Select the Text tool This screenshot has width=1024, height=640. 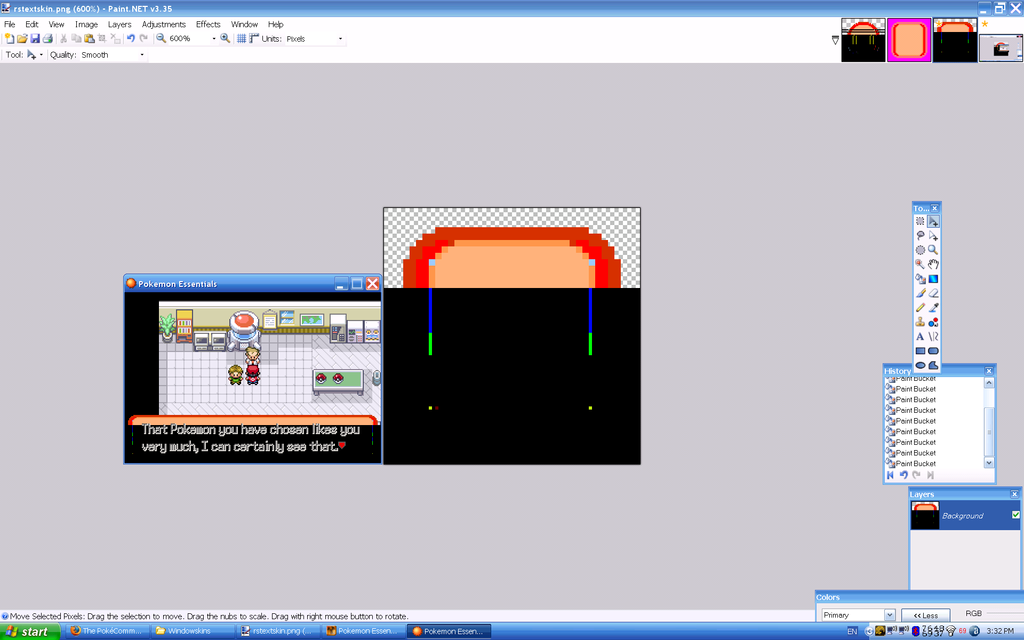tap(920, 336)
